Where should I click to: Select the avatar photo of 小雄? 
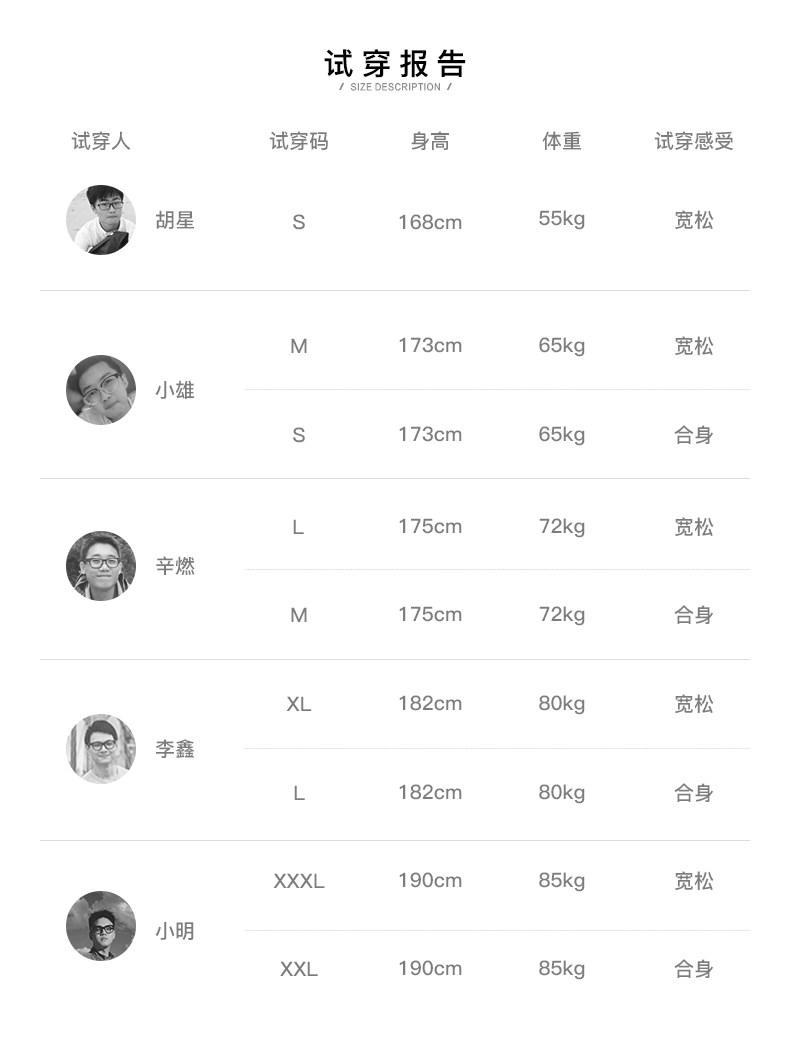point(101,390)
